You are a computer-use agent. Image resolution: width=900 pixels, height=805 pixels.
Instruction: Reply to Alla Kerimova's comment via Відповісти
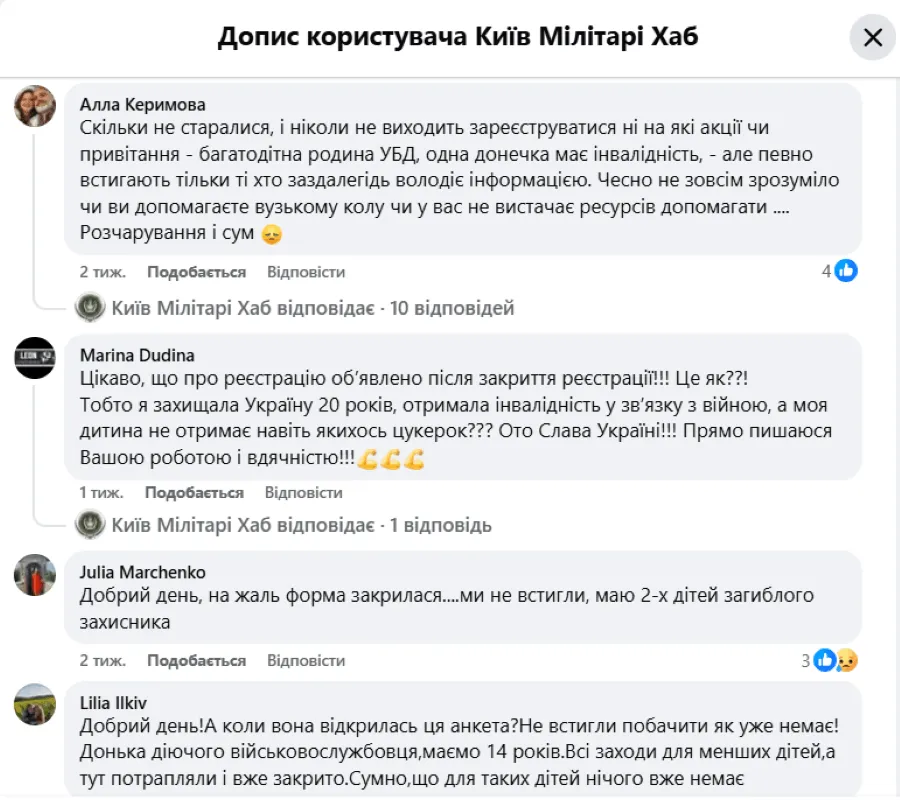(x=305, y=271)
